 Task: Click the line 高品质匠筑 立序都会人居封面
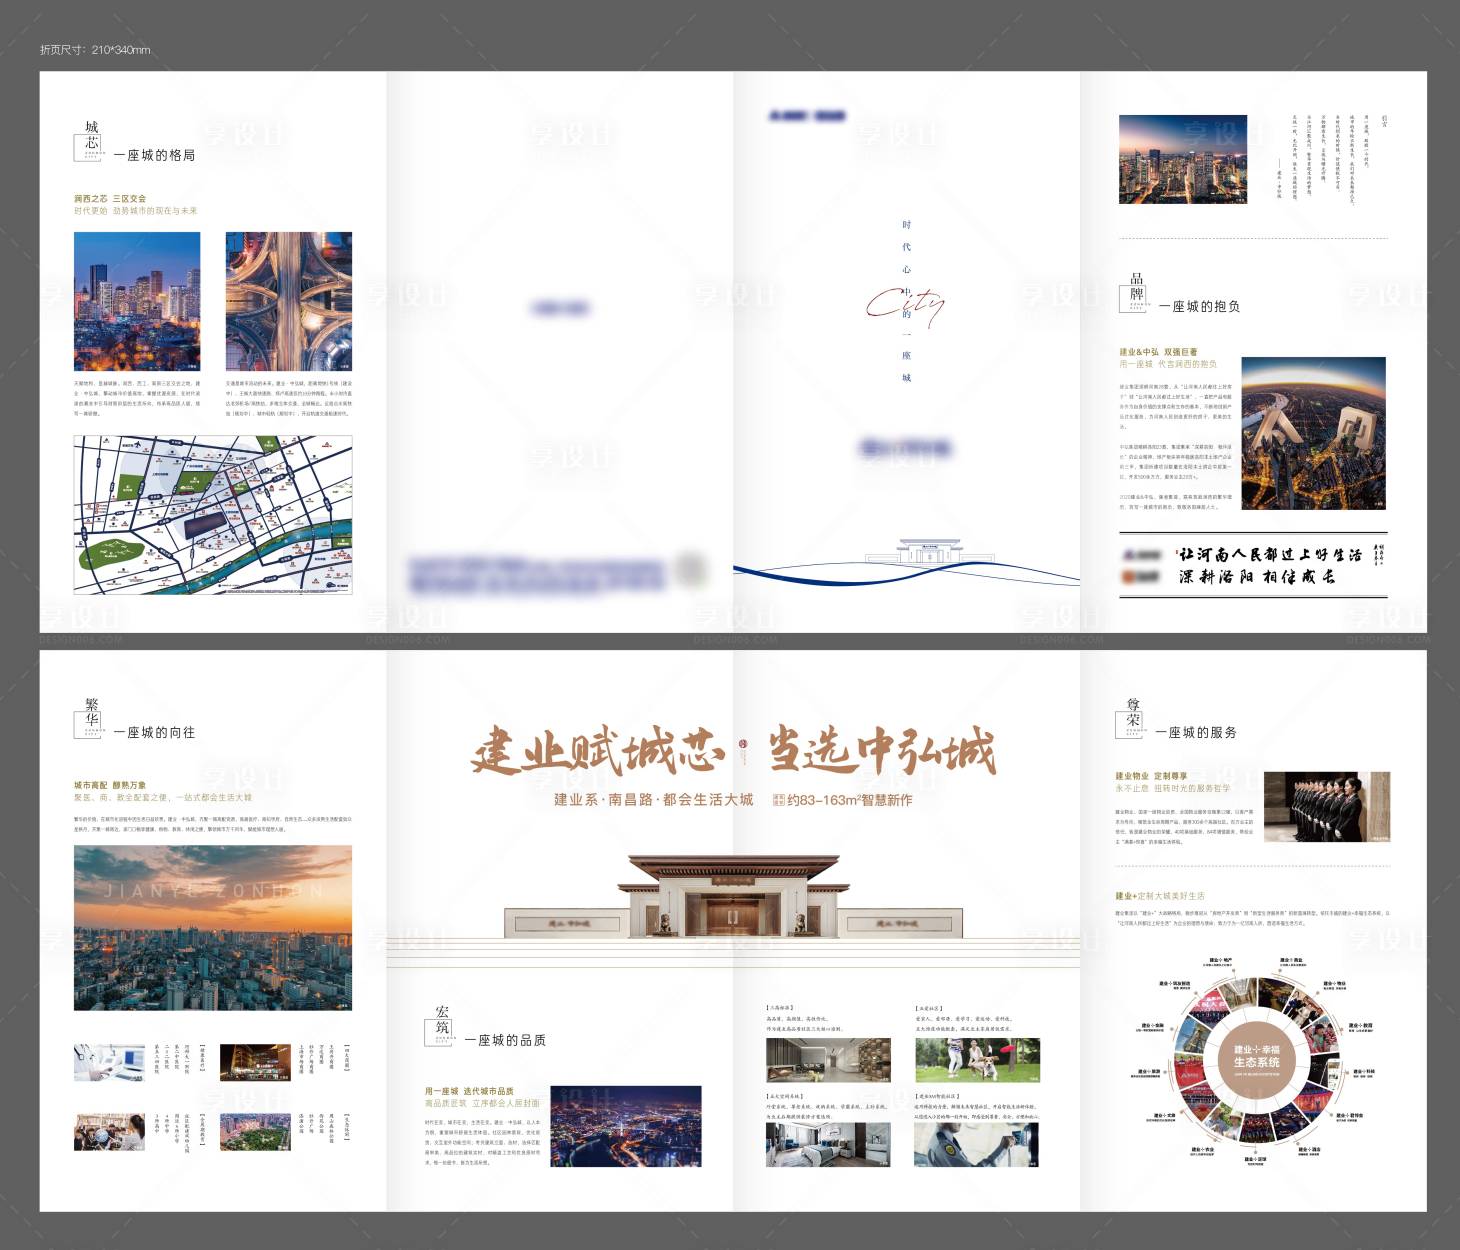[482, 1103]
